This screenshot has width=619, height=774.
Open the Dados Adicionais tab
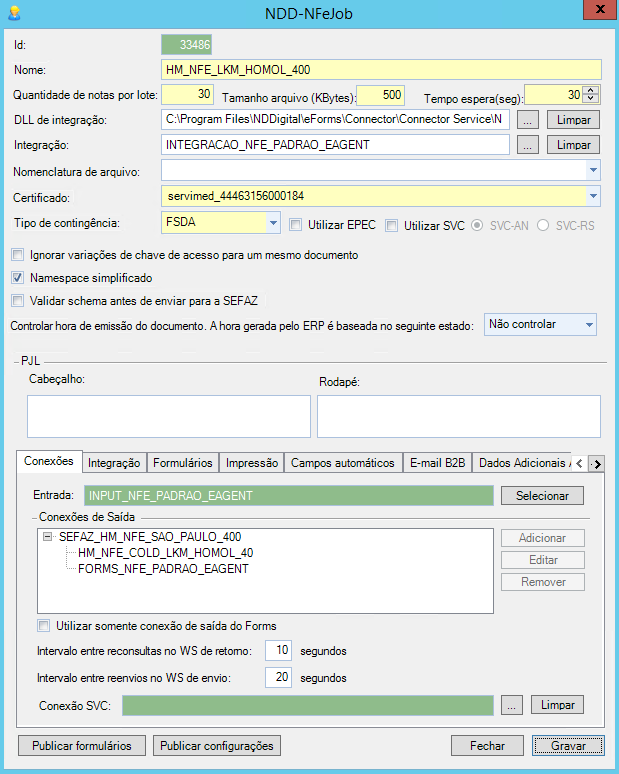522,463
